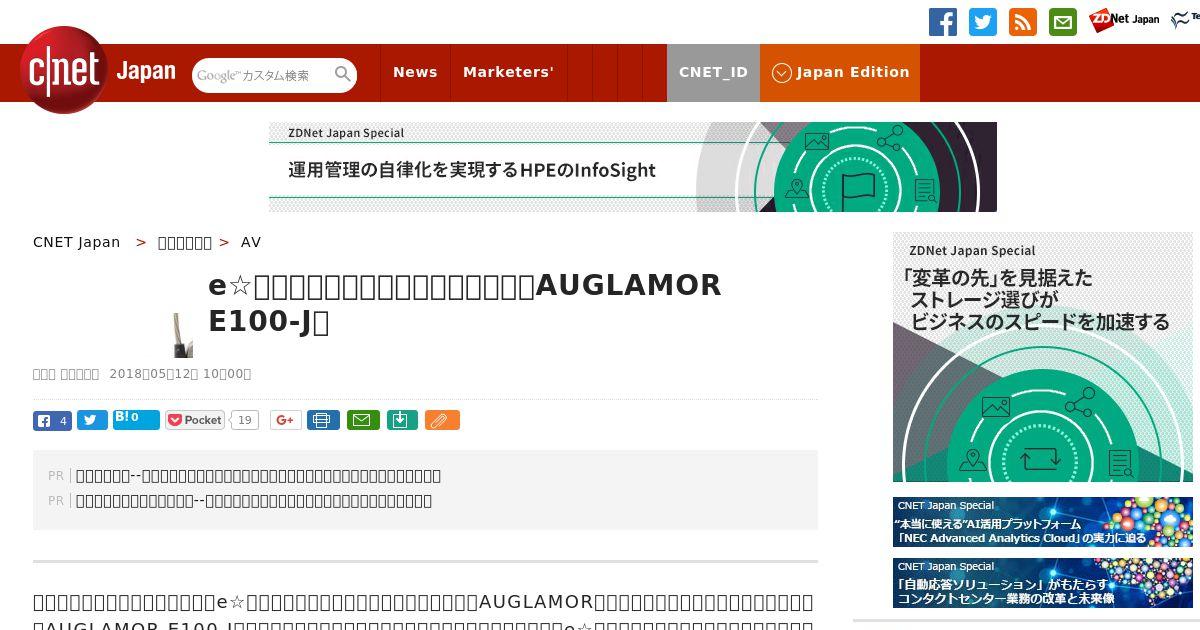This screenshot has height=630, width=1200.
Task: Open the contact center solution banner
Action: pyautogui.click(x=1043, y=583)
